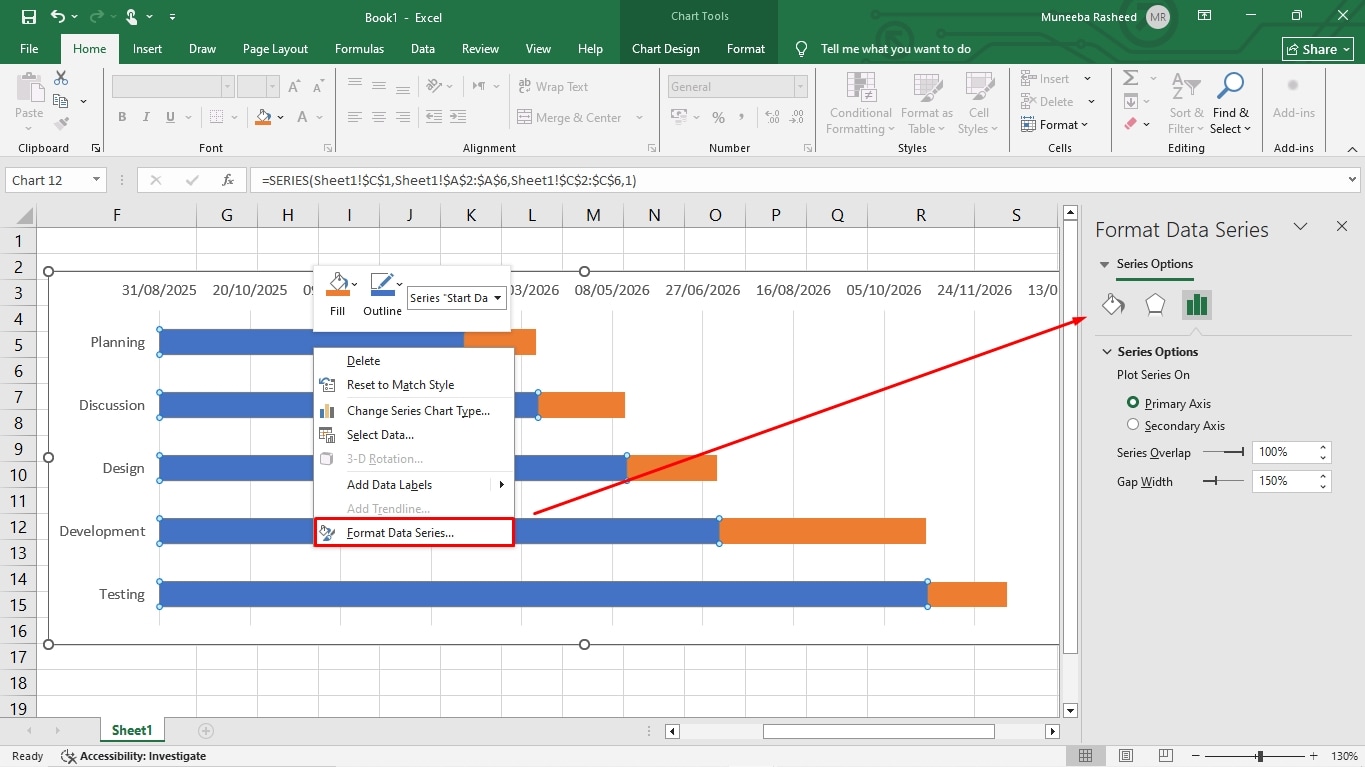Click the Gap Width slider

[1223, 481]
